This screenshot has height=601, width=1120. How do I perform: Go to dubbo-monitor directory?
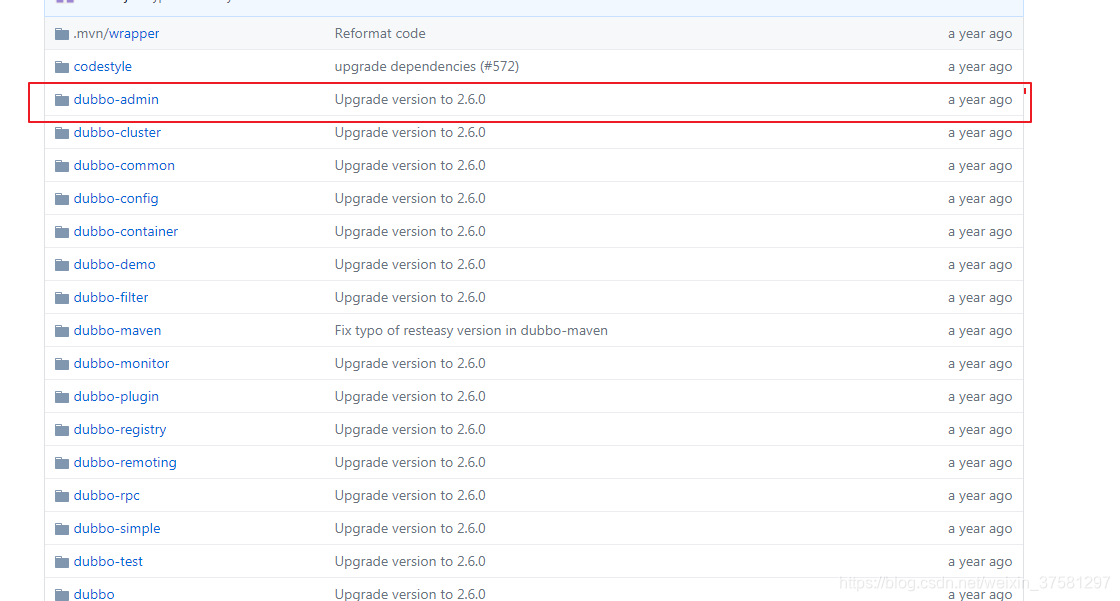point(121,363)
